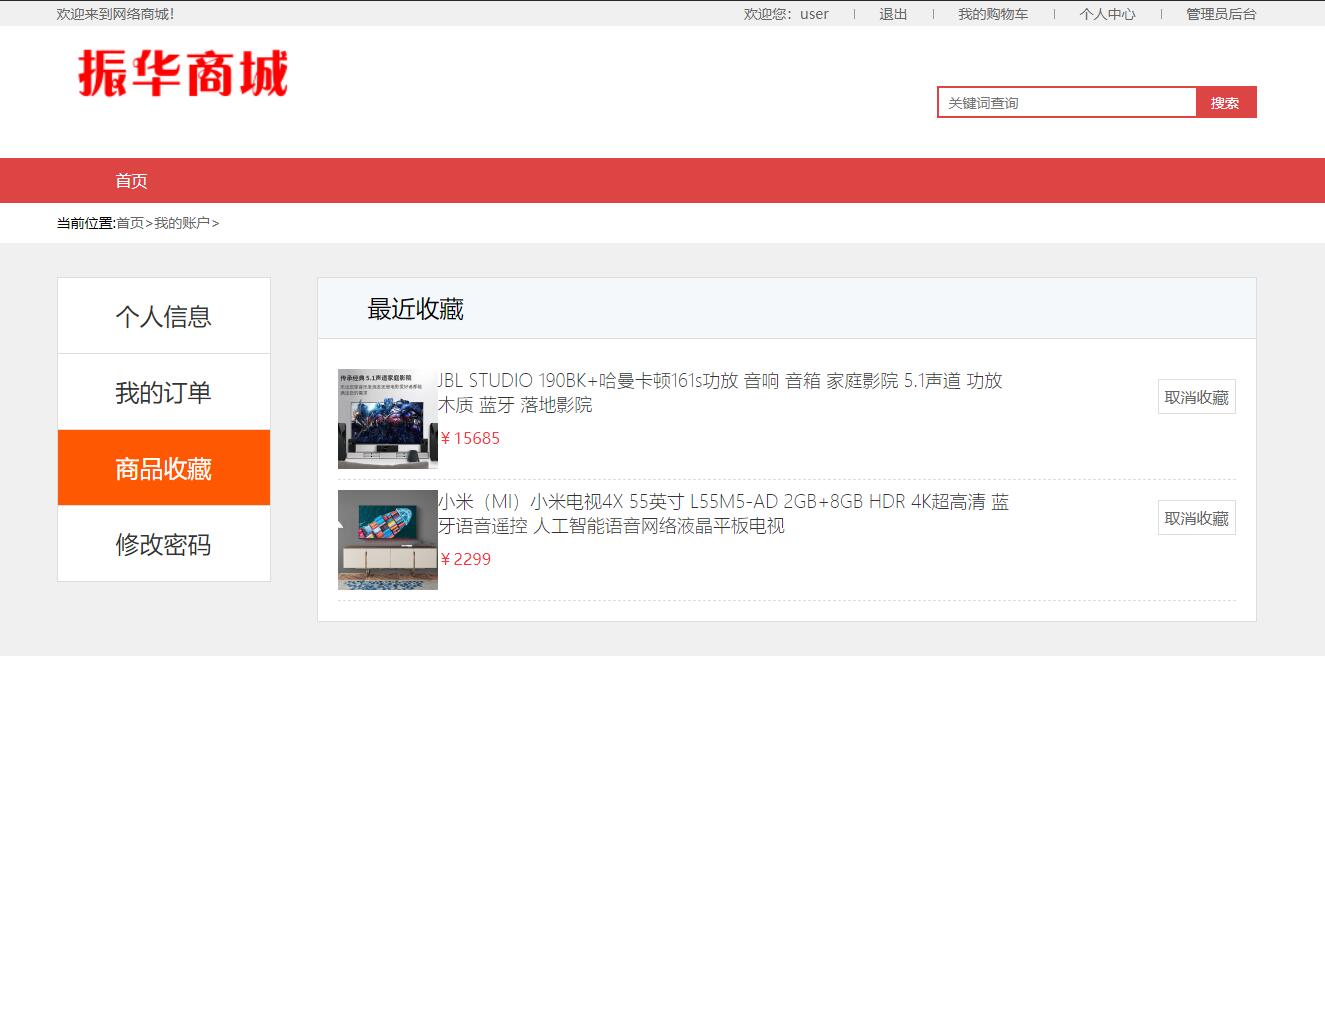Open 个人信息 in the sidebar

[x=163, y=315]
